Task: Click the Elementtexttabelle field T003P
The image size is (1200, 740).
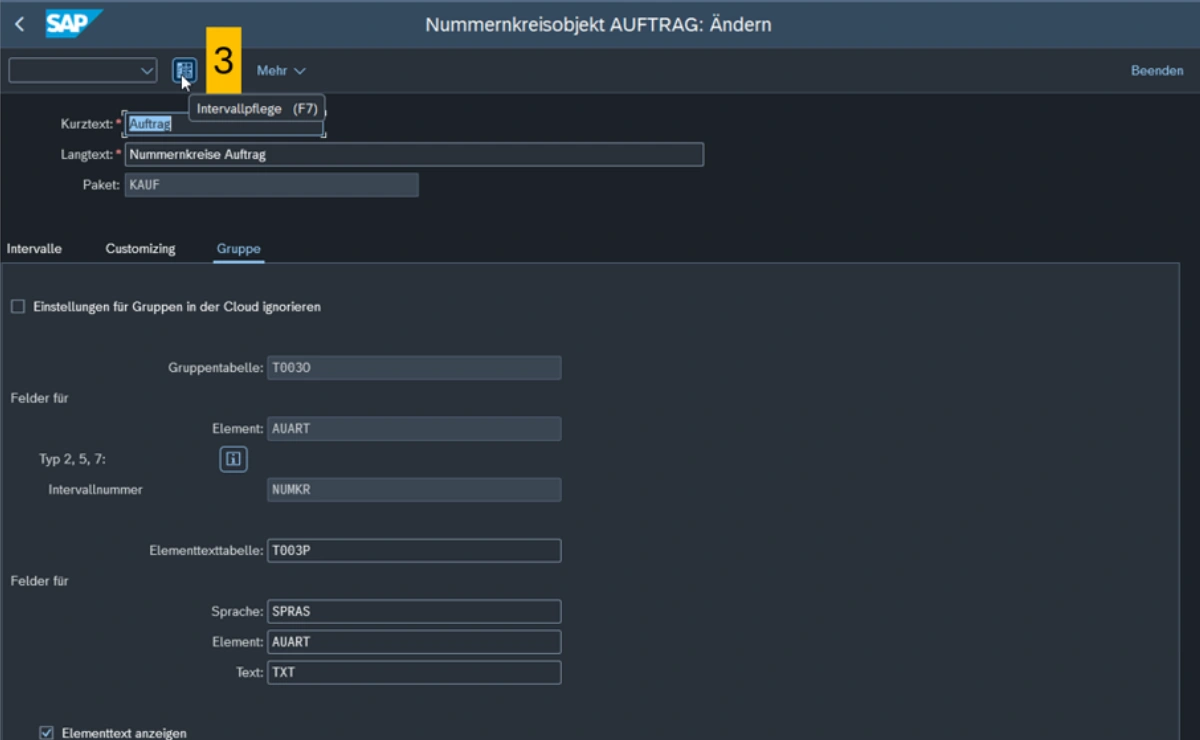Action: click(414, 551)
